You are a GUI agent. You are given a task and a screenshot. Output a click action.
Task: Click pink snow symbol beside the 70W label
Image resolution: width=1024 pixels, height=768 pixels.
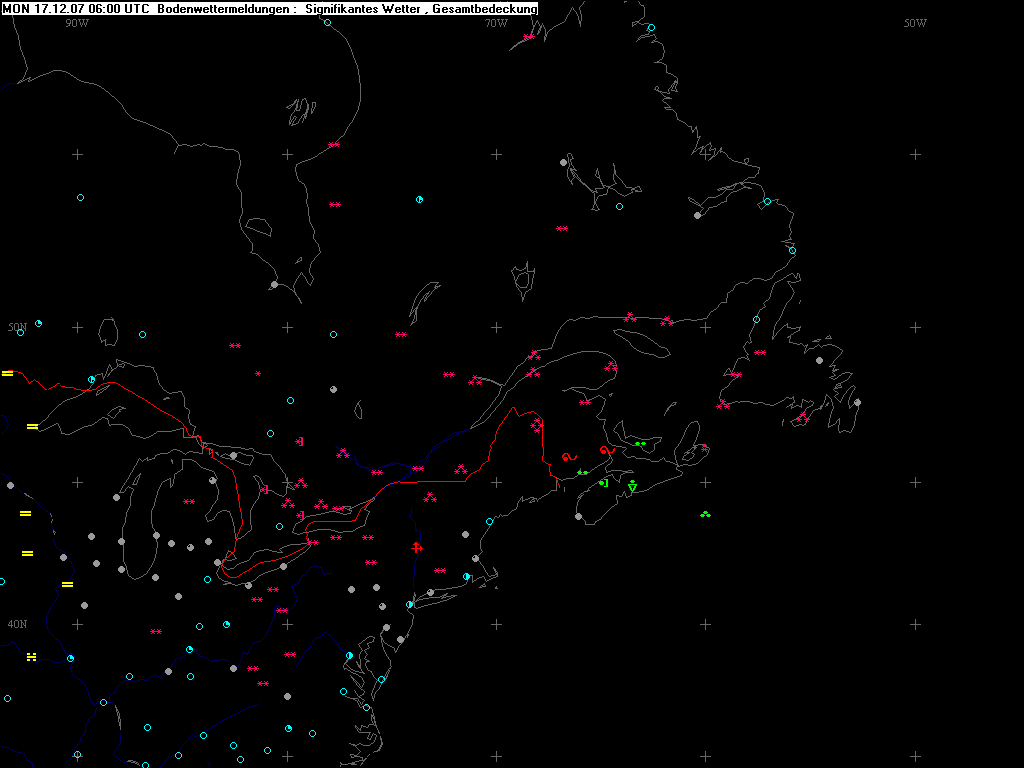click(528, 37)
